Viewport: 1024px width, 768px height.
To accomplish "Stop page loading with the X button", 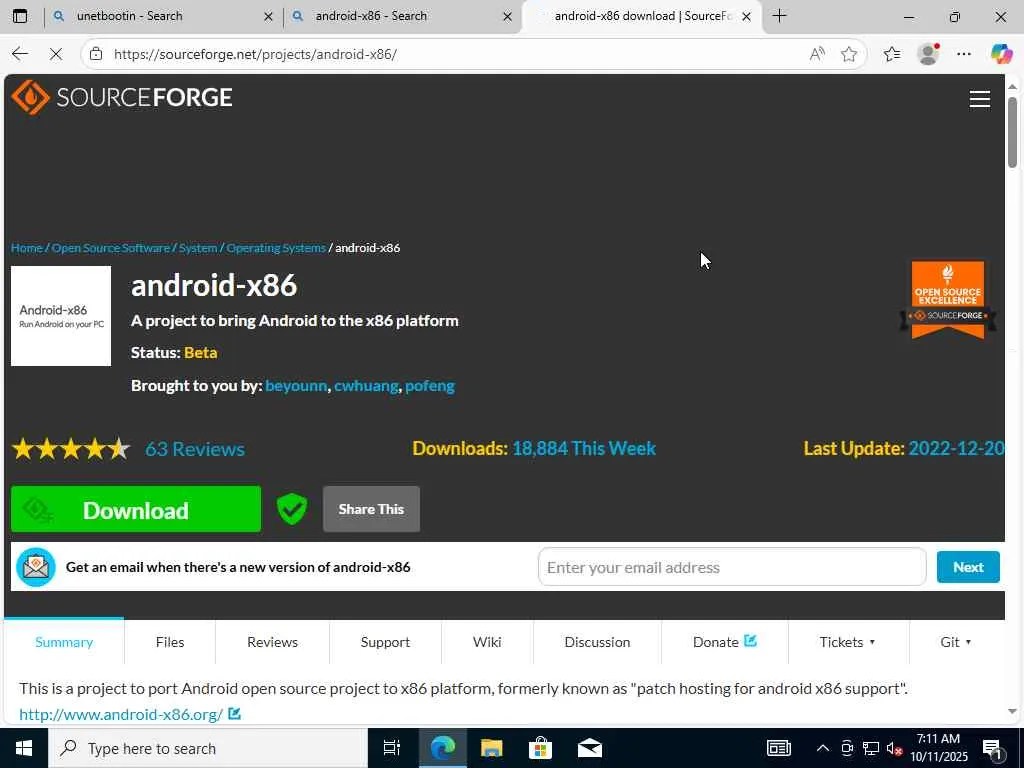I will [56, 54].
